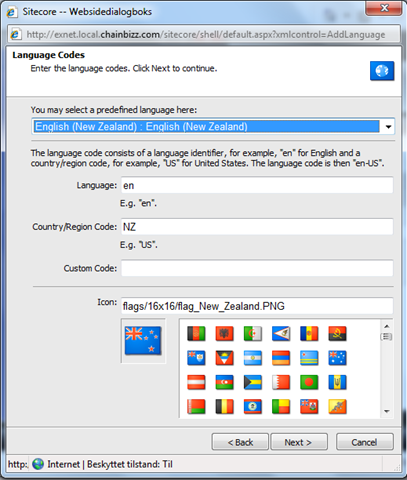Viewport: 407px width, 480px height.
Task: Choose the Armenia flag icon
Action: coord(281,358)
